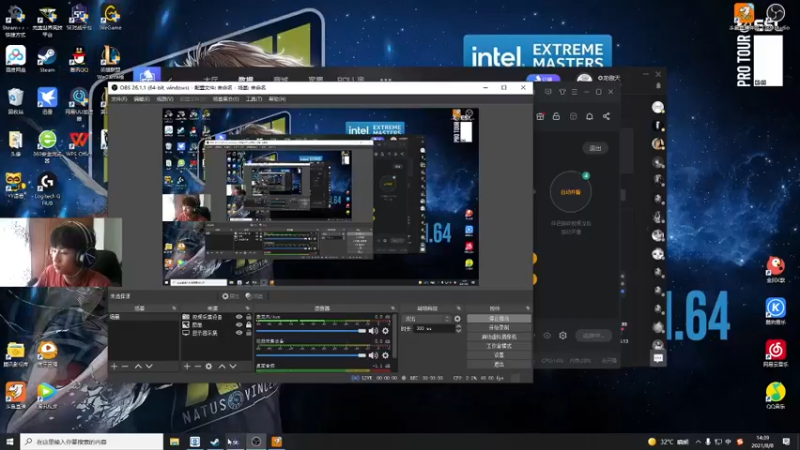Decrease transition duration with the down stepper
Image resolution: width=800 pixels, height=450 pixels.
tap(458, 331)
